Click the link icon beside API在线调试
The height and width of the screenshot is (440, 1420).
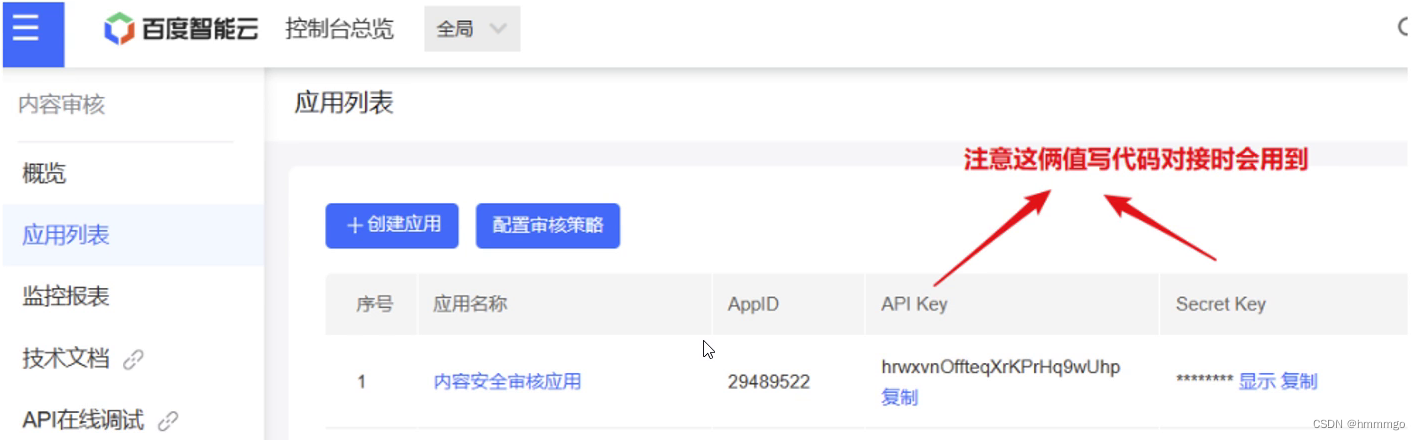pos(168,421)
